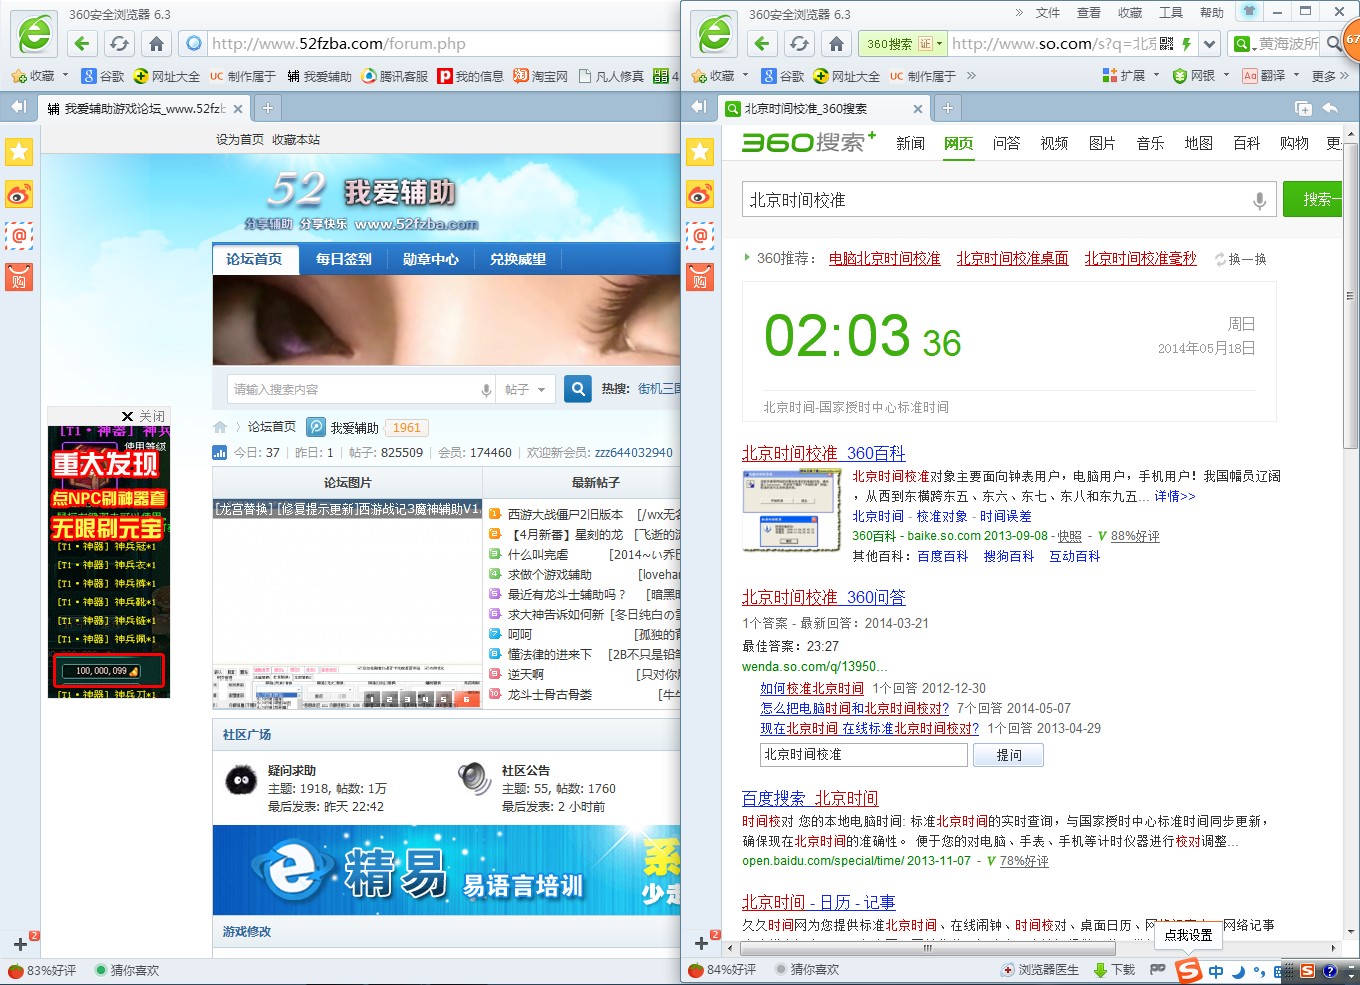Toggle the sidebar collapse arrow in the right tab bar
The width and height of the screenshot is (1360, 985).
click(698, 108)
